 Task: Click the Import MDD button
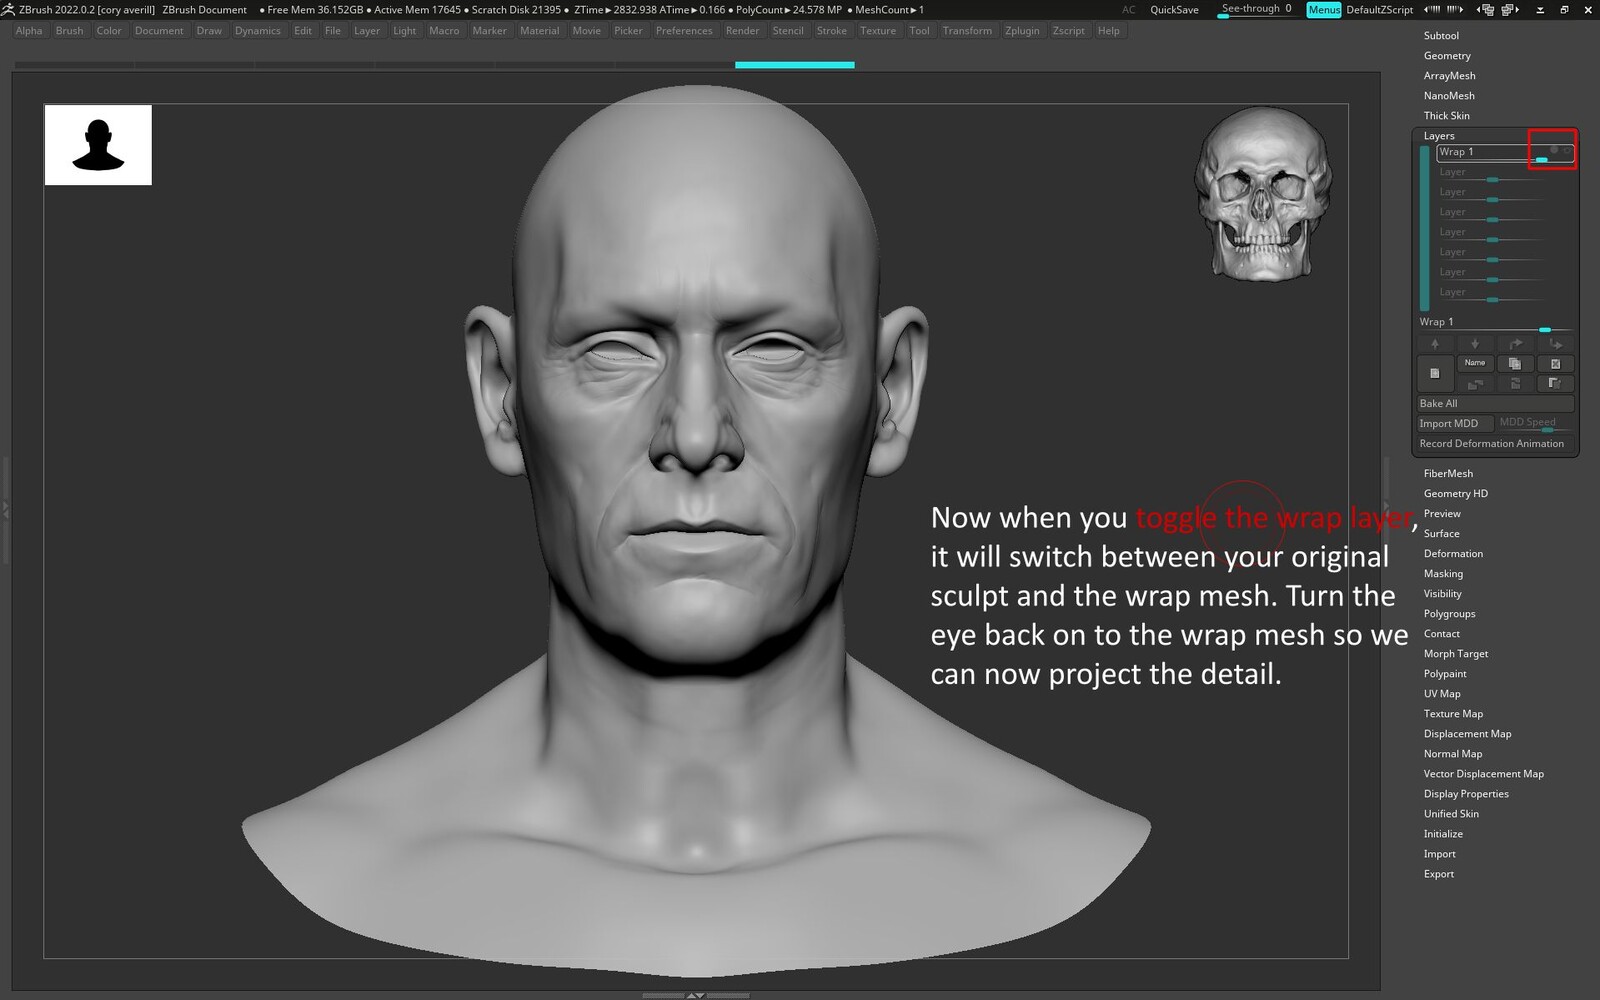coord(1454,424)
